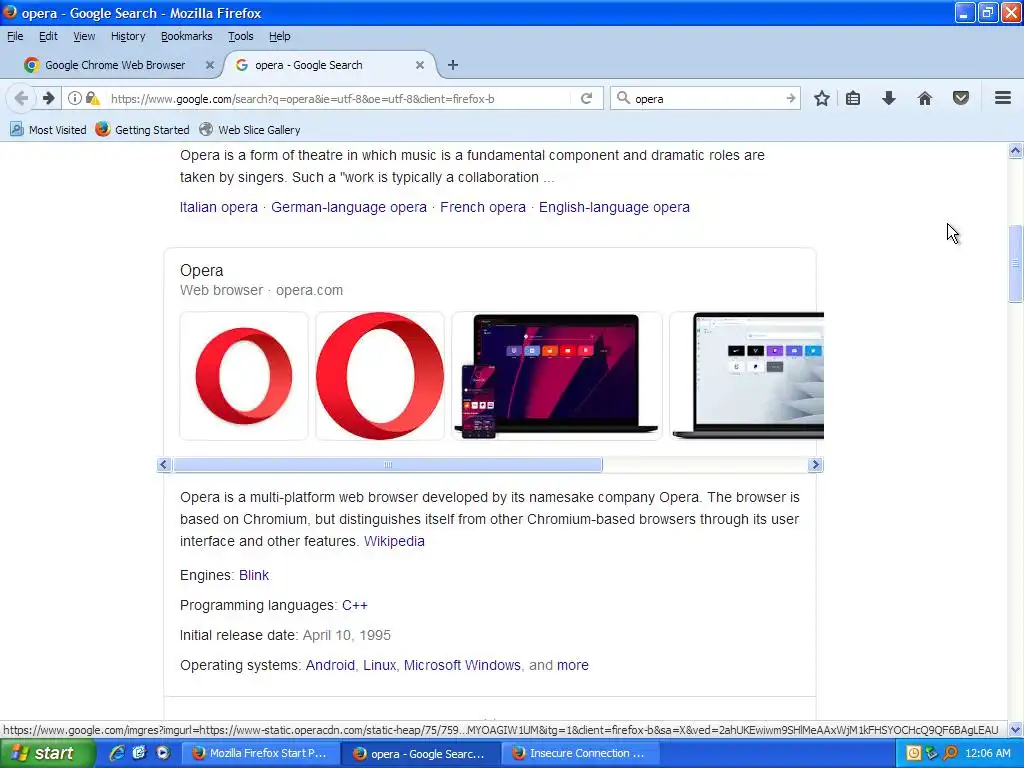Launch the media player quick launch icon
The height and width of the screenshot is (768, 1024).
(x=163, y=753)
